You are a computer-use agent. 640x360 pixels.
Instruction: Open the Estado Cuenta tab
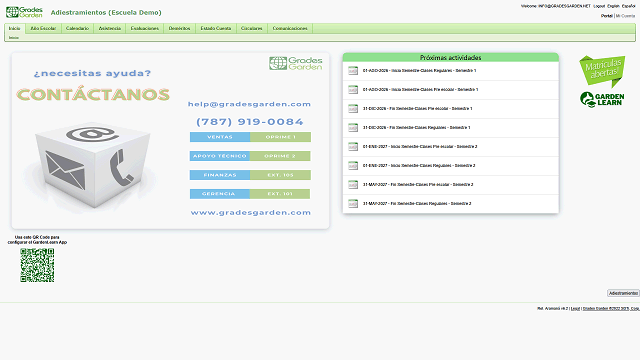click(216, 28)
